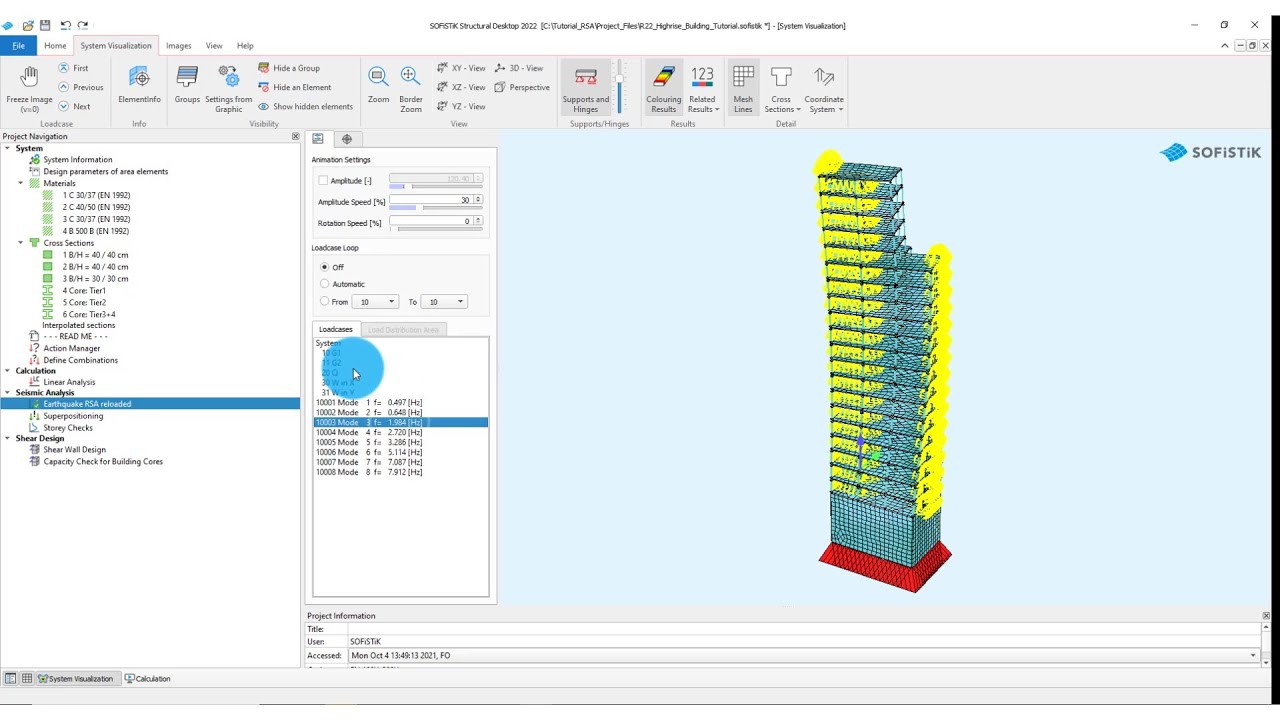
Task: Click the Freeze Image hand icon
Action: click(x=29, y=78)
